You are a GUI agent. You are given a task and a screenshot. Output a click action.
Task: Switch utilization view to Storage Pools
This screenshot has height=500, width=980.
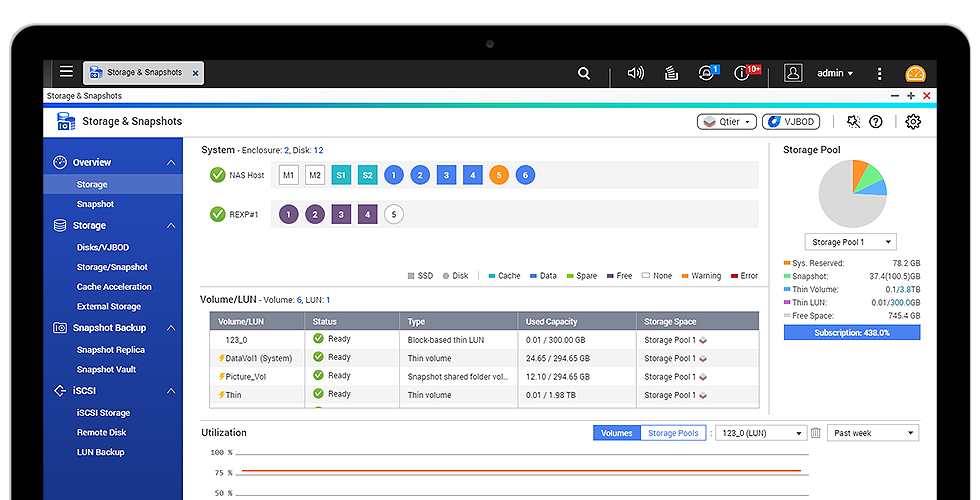click(673, 433)
